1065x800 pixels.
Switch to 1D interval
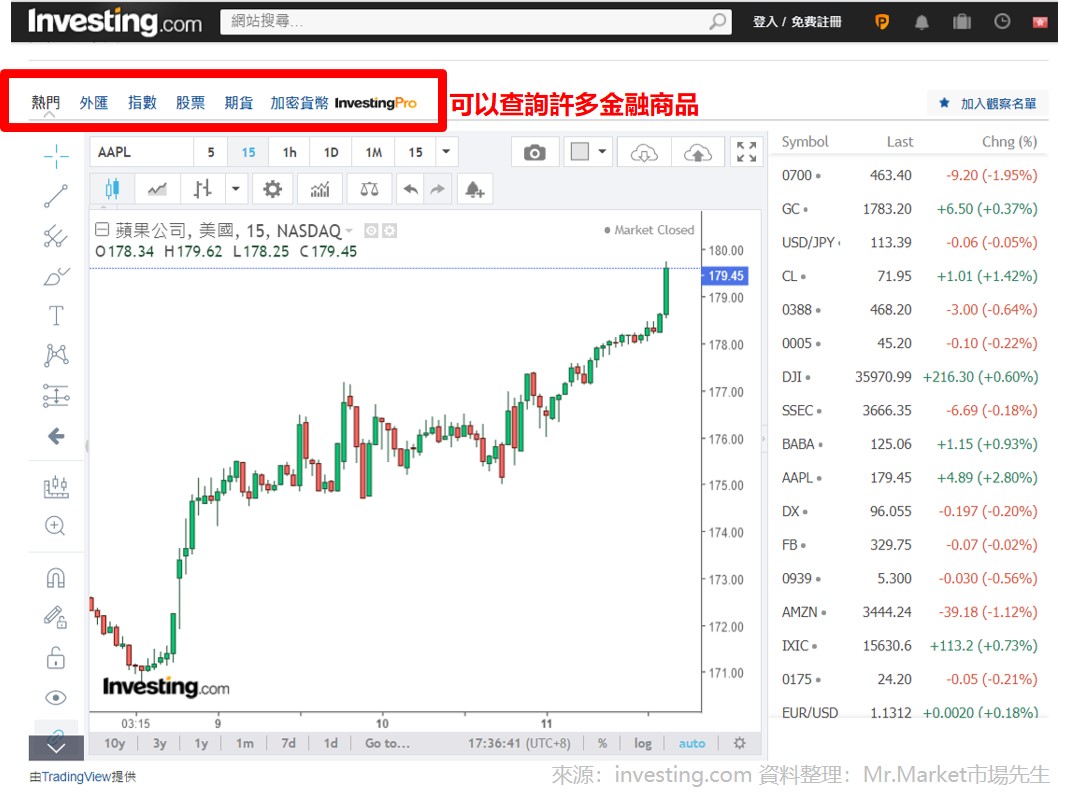point(331,152)
